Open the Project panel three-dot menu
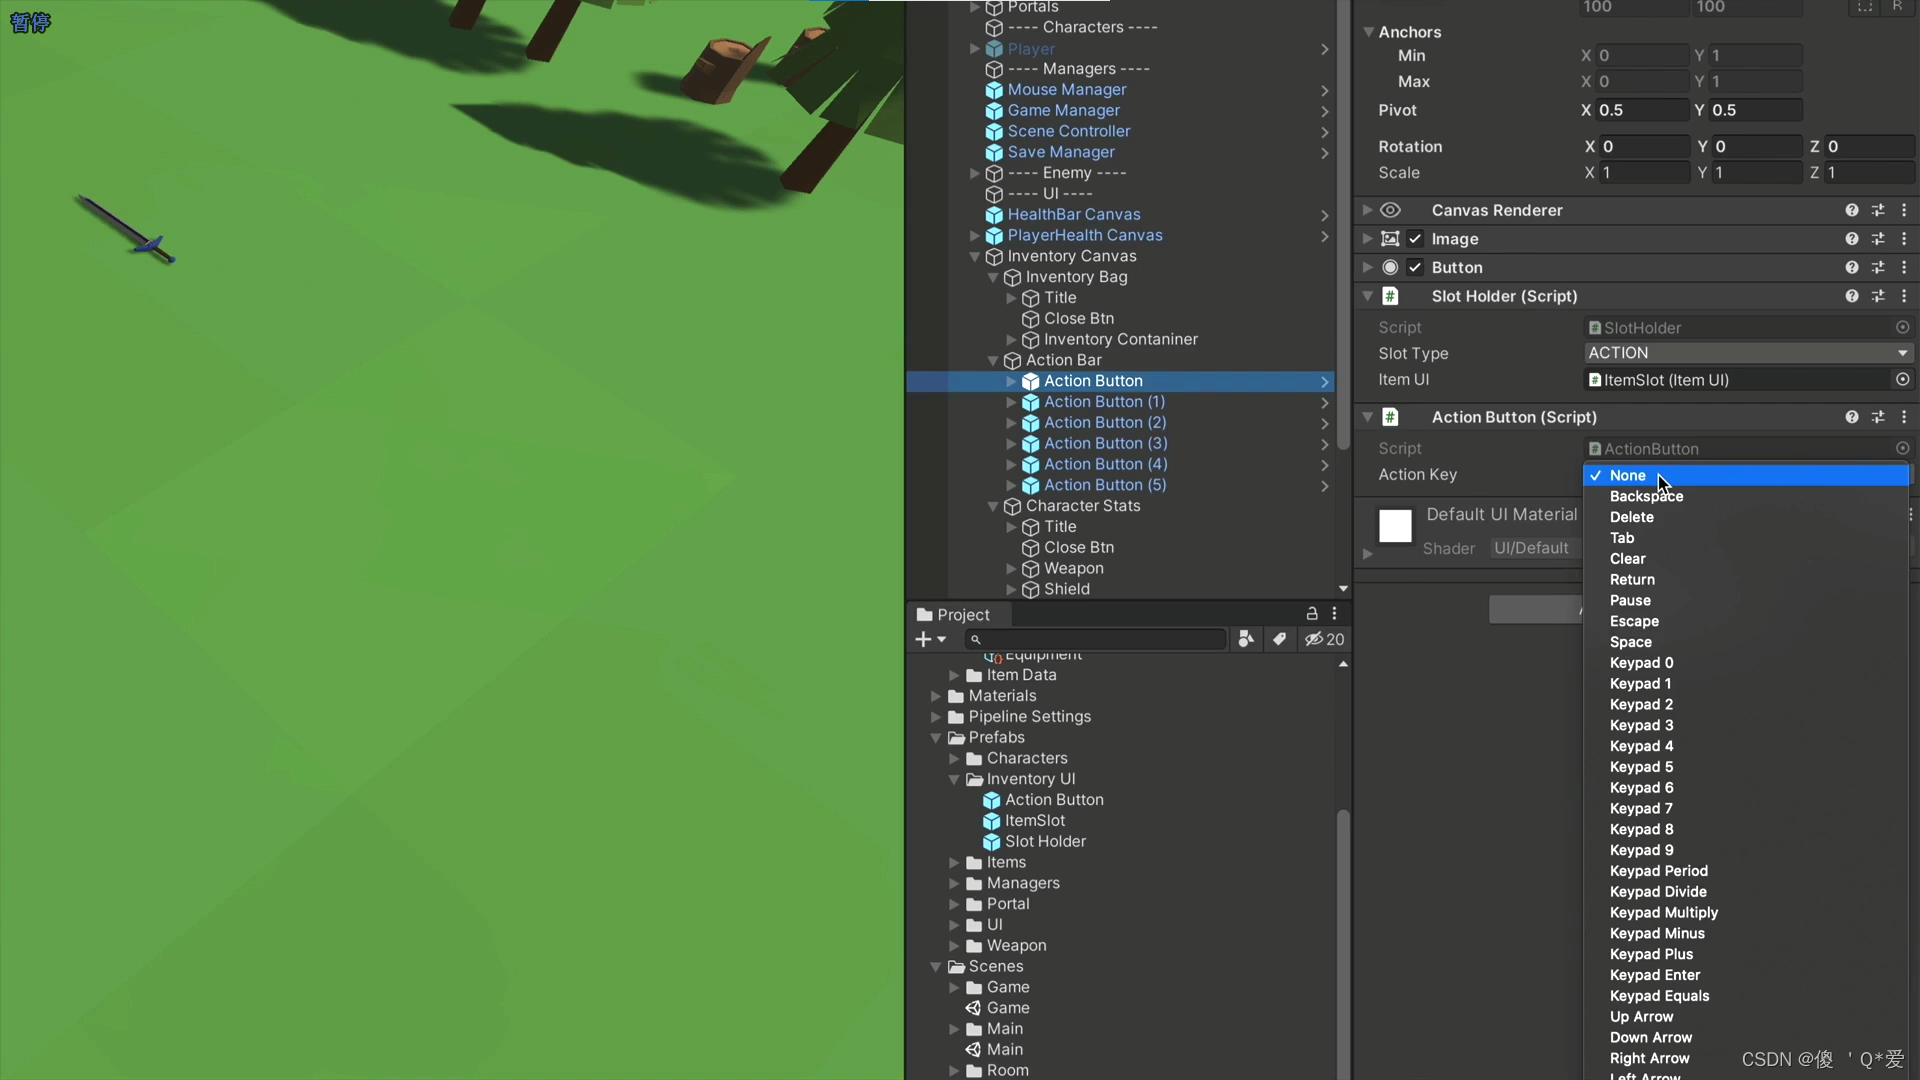Screen dimensions: 1920x1080 click(1334, 614)
